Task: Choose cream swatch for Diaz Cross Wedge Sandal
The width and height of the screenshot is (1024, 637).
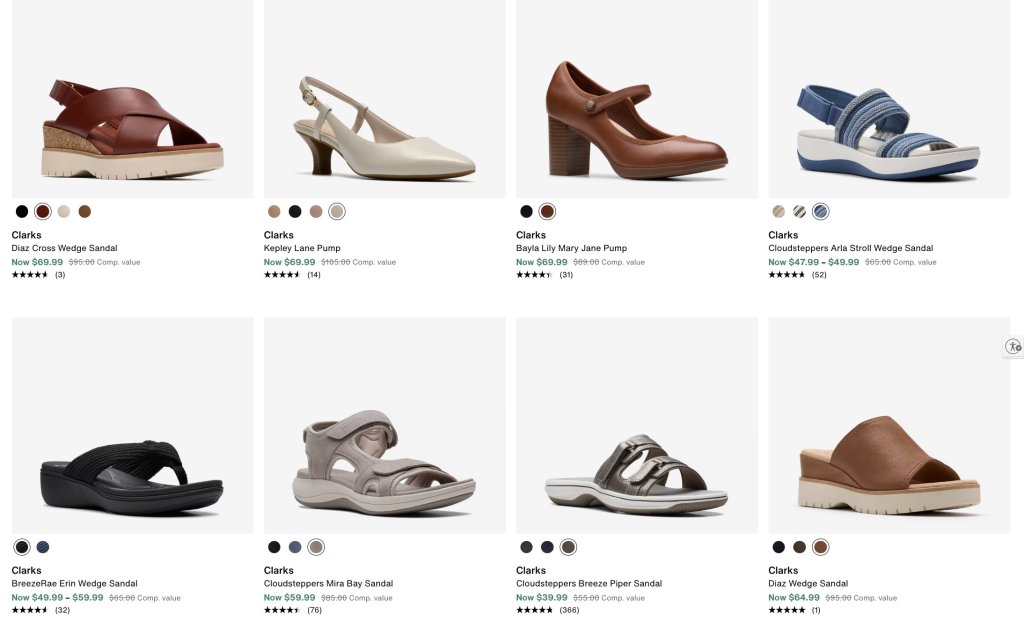Action: [x=63, y=212]
